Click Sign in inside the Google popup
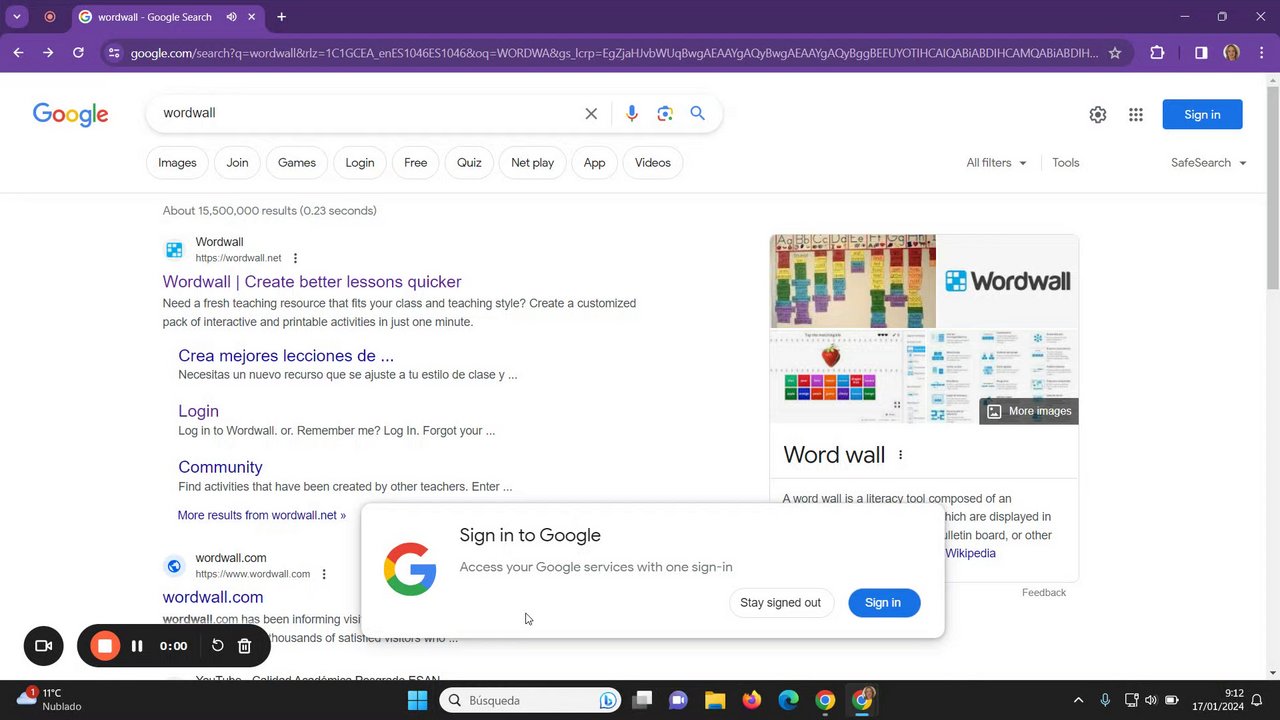The width and height of the screenshot is (1280, 720). click(x=883, y=603)
